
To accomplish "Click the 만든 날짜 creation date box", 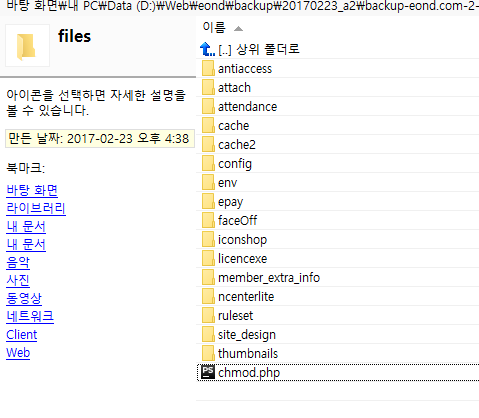I will coord(100,138).
